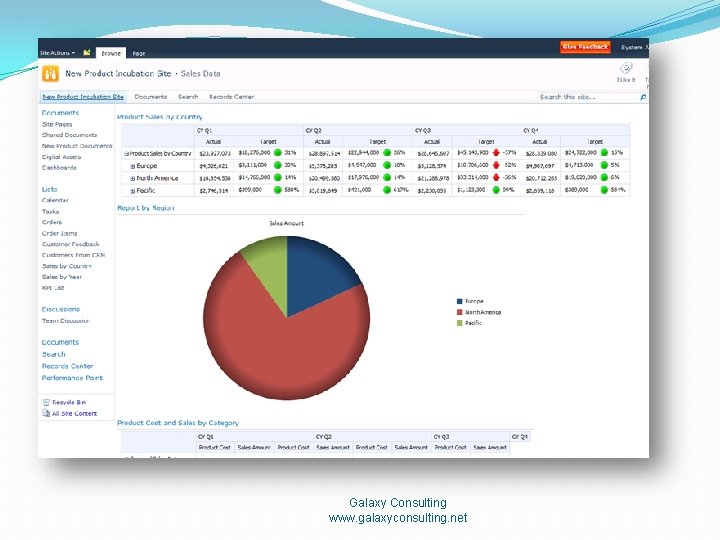Click the All Site Content icon

46,413
